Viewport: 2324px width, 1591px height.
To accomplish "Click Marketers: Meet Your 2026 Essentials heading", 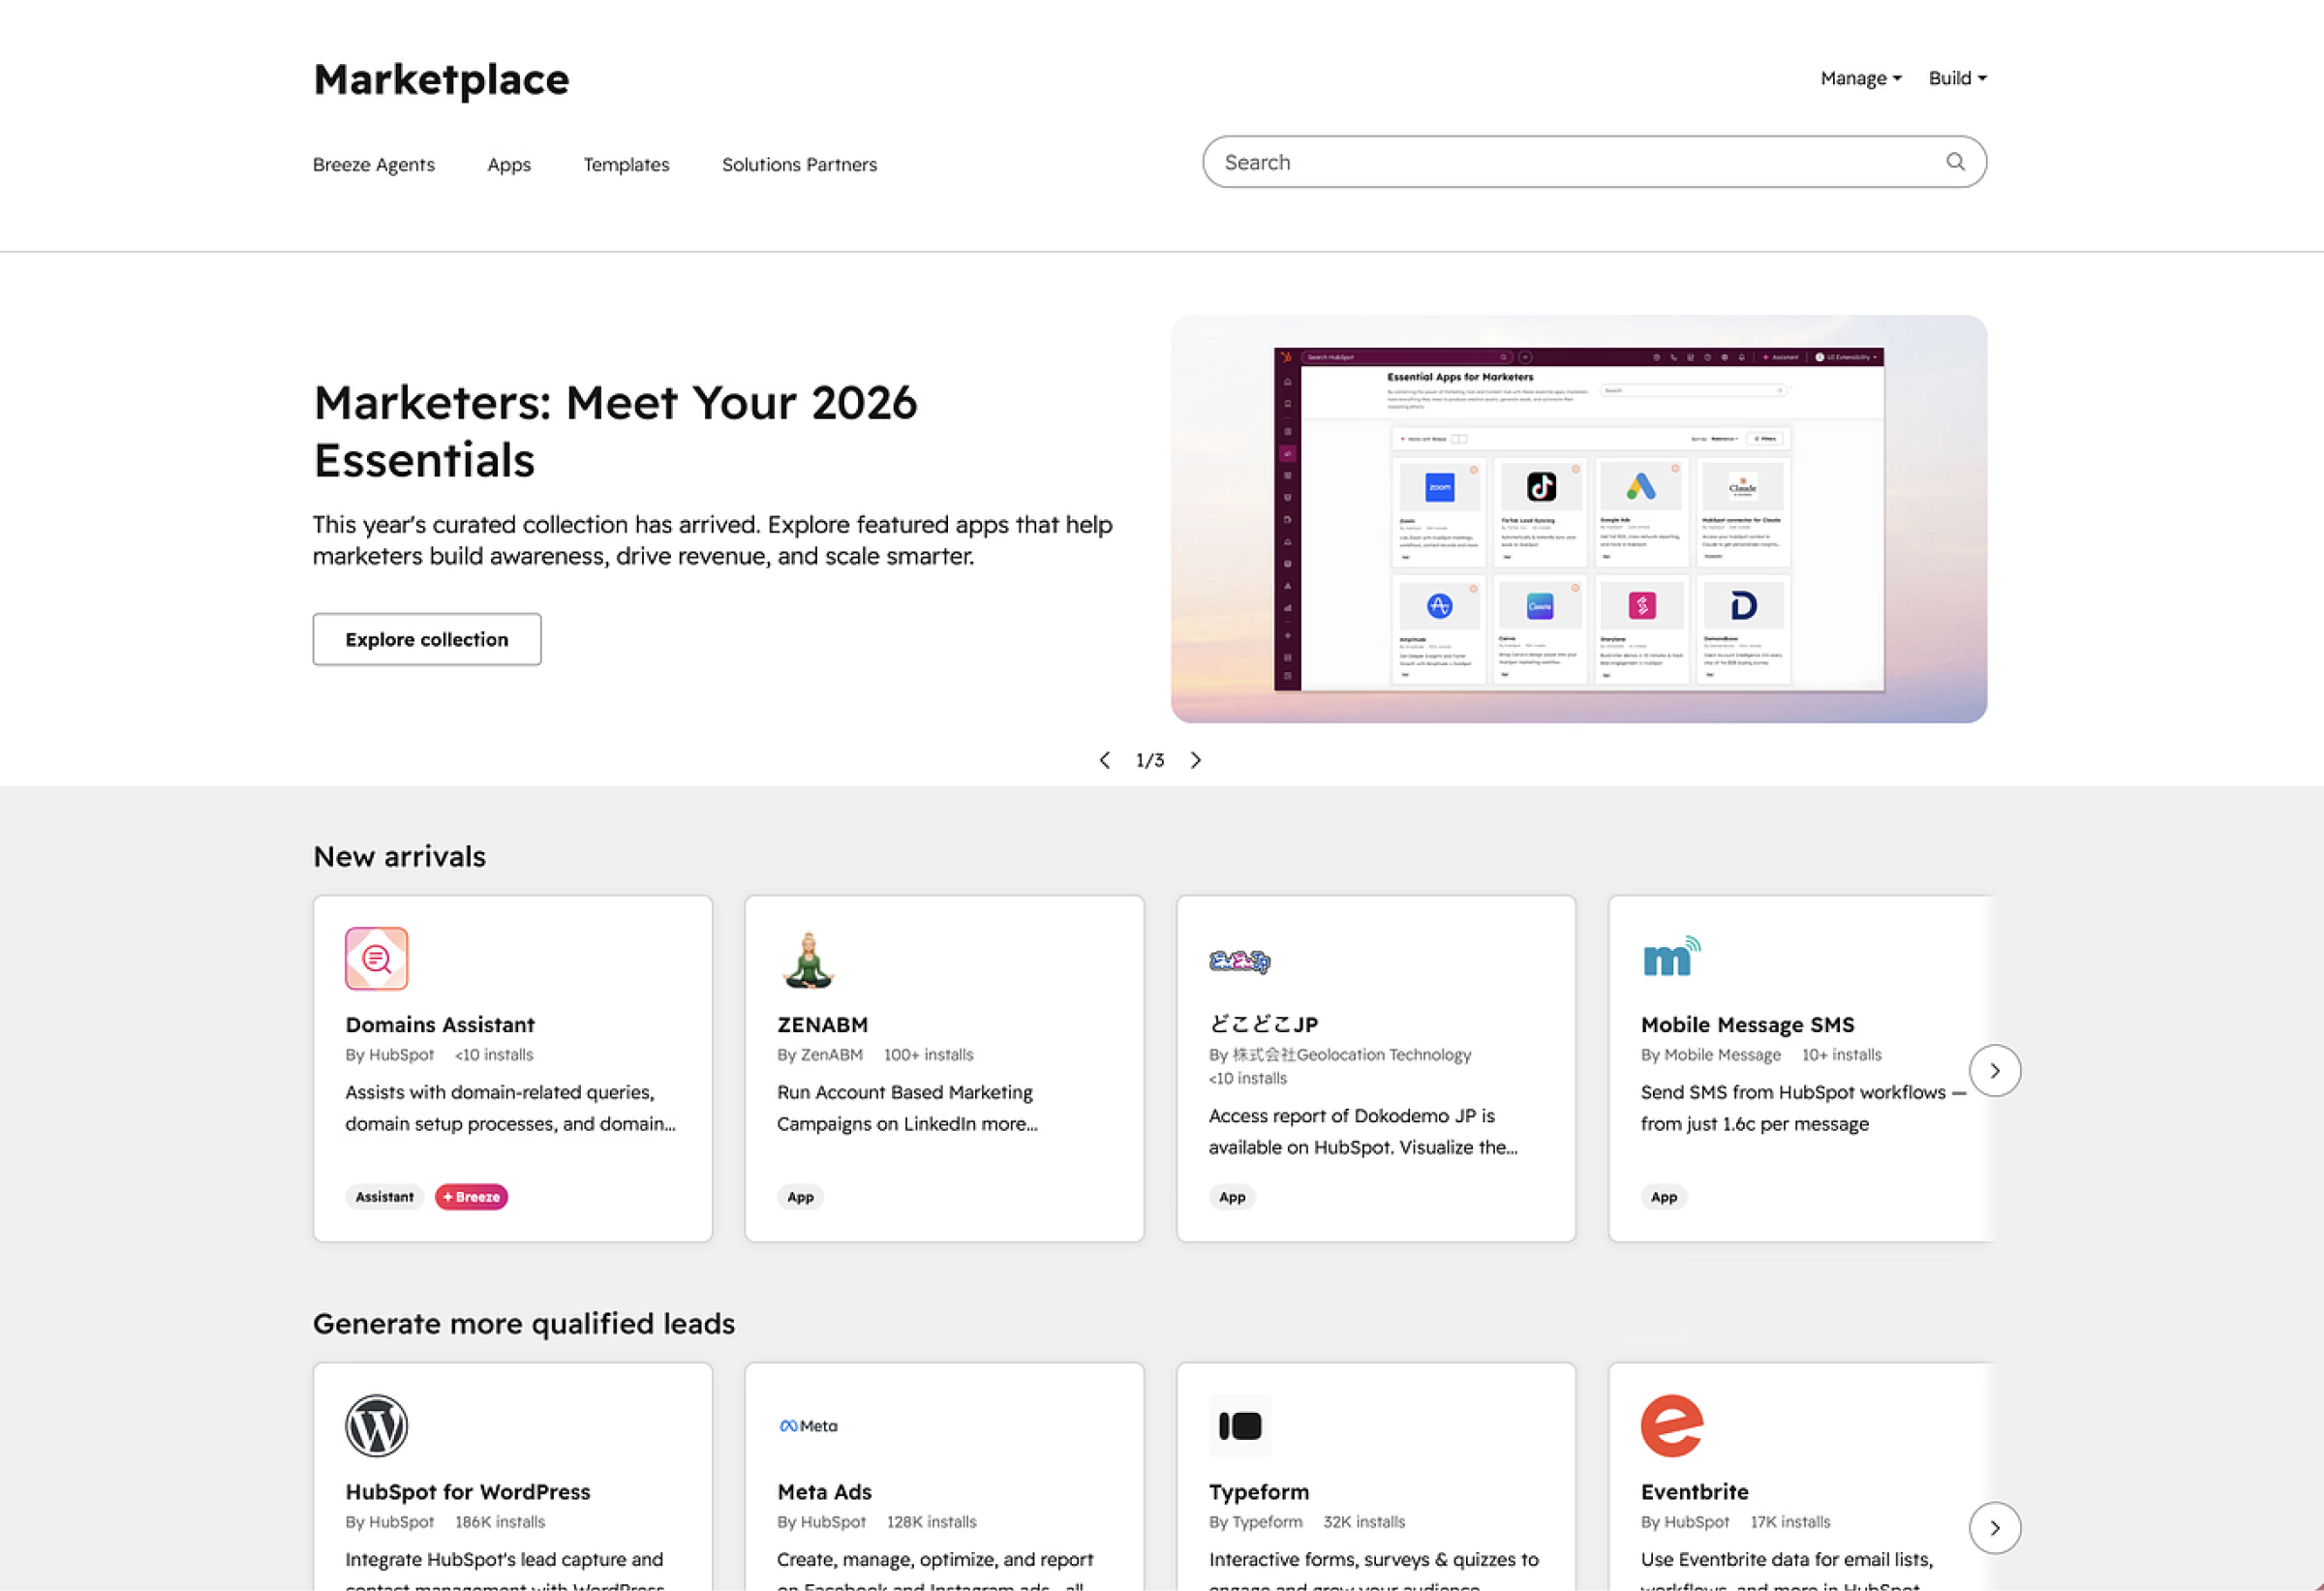I will (x=615, y=431).
